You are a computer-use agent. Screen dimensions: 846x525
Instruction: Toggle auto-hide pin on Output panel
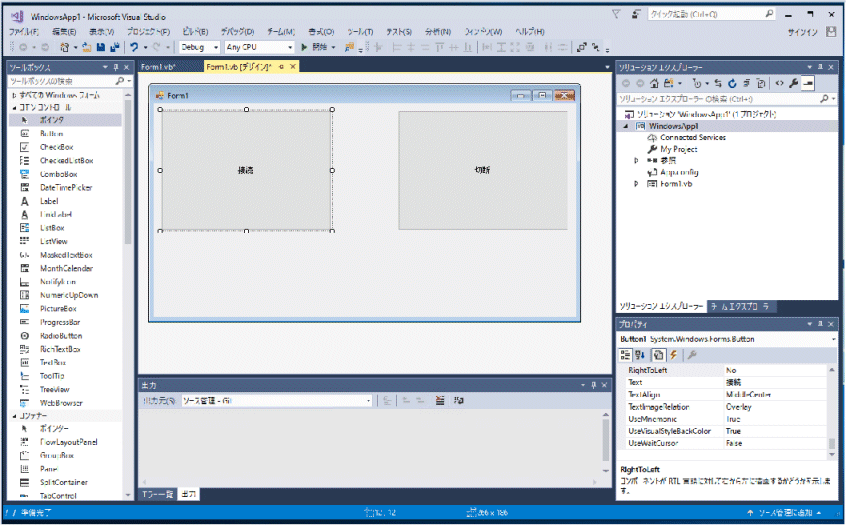593,385
